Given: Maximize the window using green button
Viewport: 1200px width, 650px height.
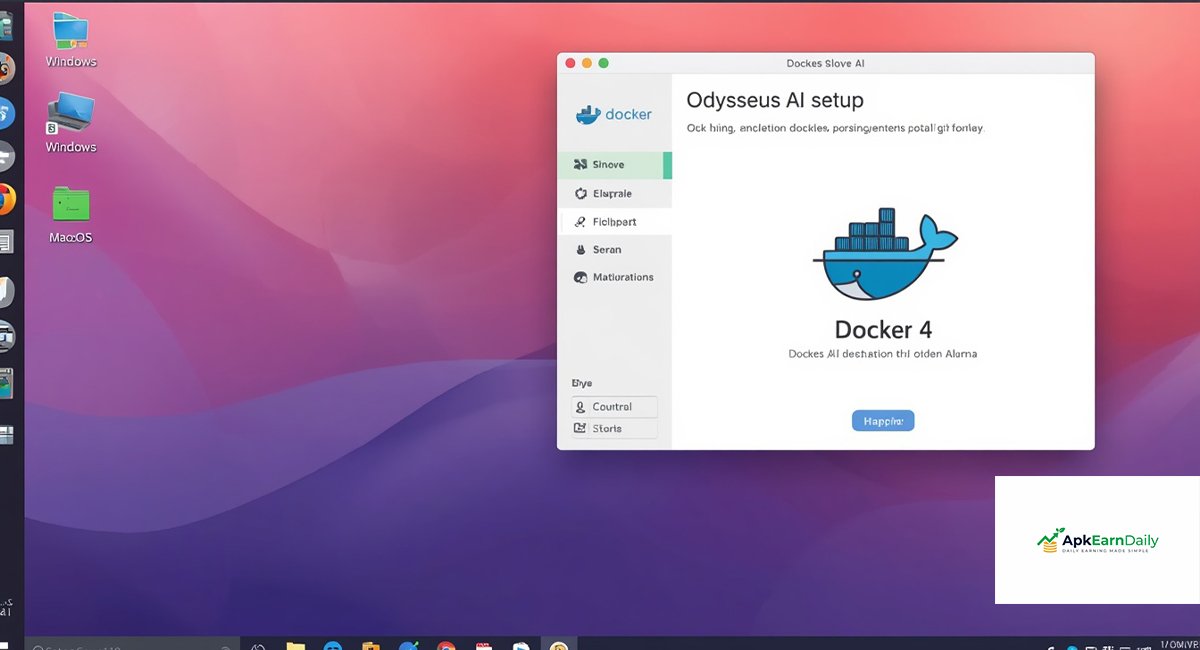Looking at the screenshot, I should pos(603,63).
